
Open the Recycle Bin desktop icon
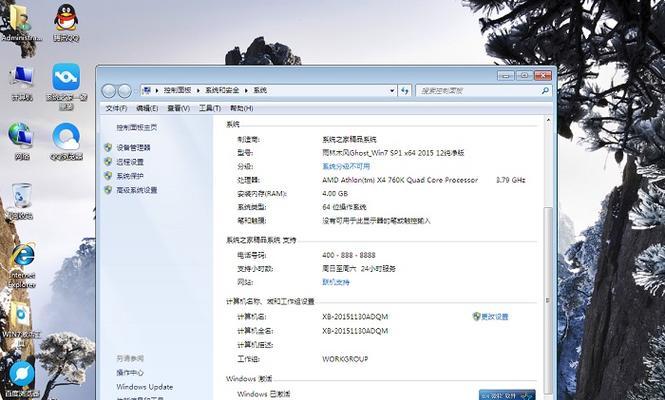21,201
